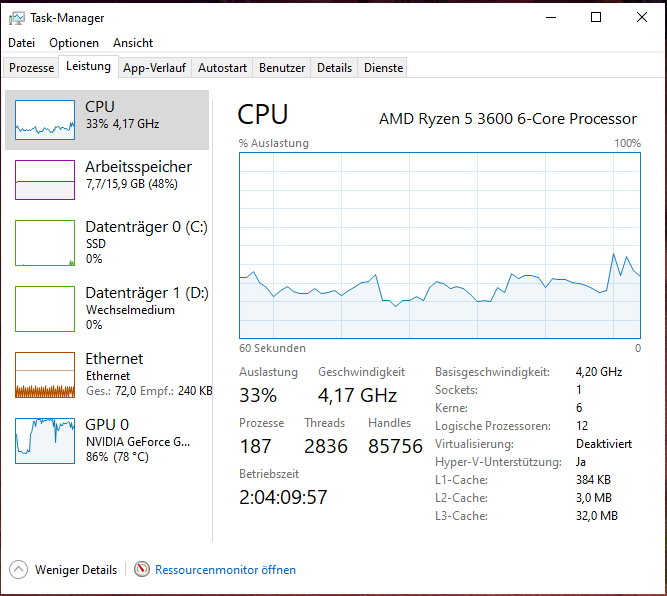This screenshot has height=596, width=667.
Task: Select the GPU 0 NVIDIA graph
Action: (45, 440)
